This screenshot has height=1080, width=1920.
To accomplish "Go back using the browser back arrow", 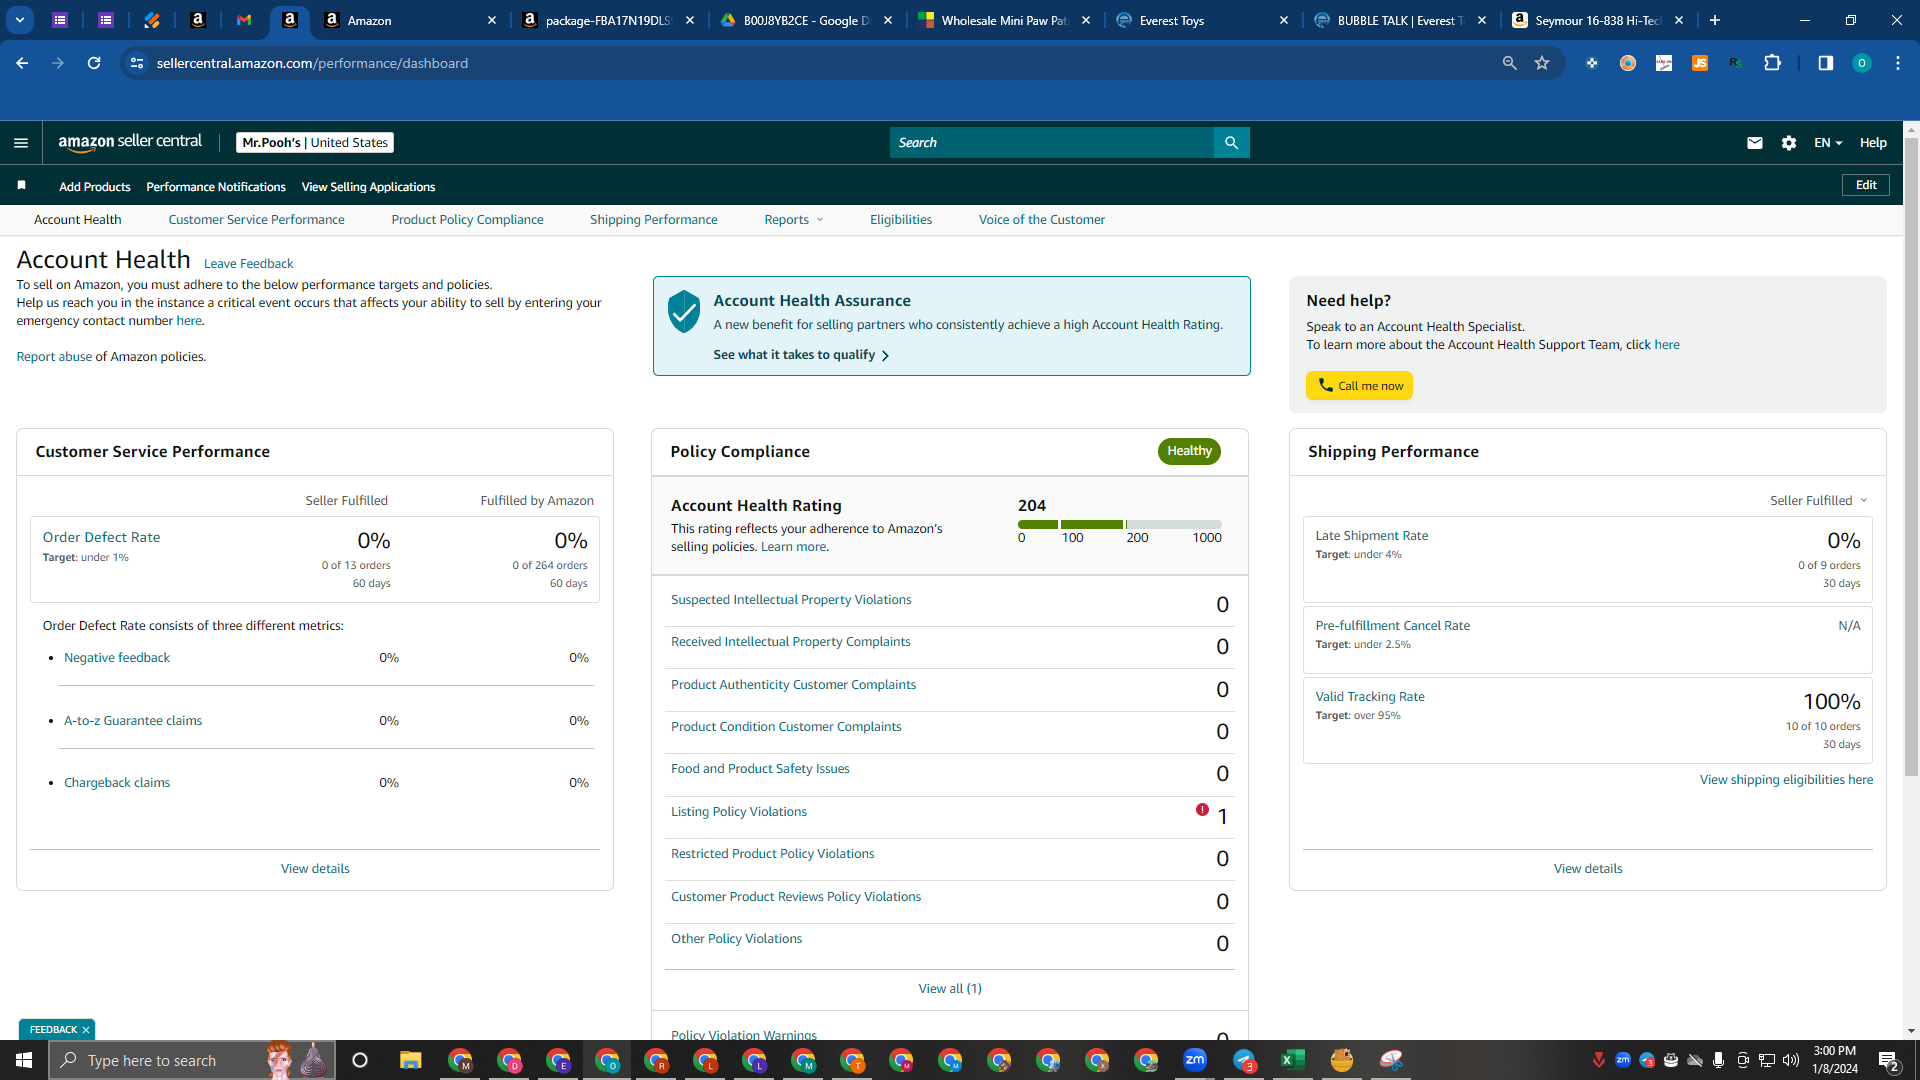I will coord(22,63).
